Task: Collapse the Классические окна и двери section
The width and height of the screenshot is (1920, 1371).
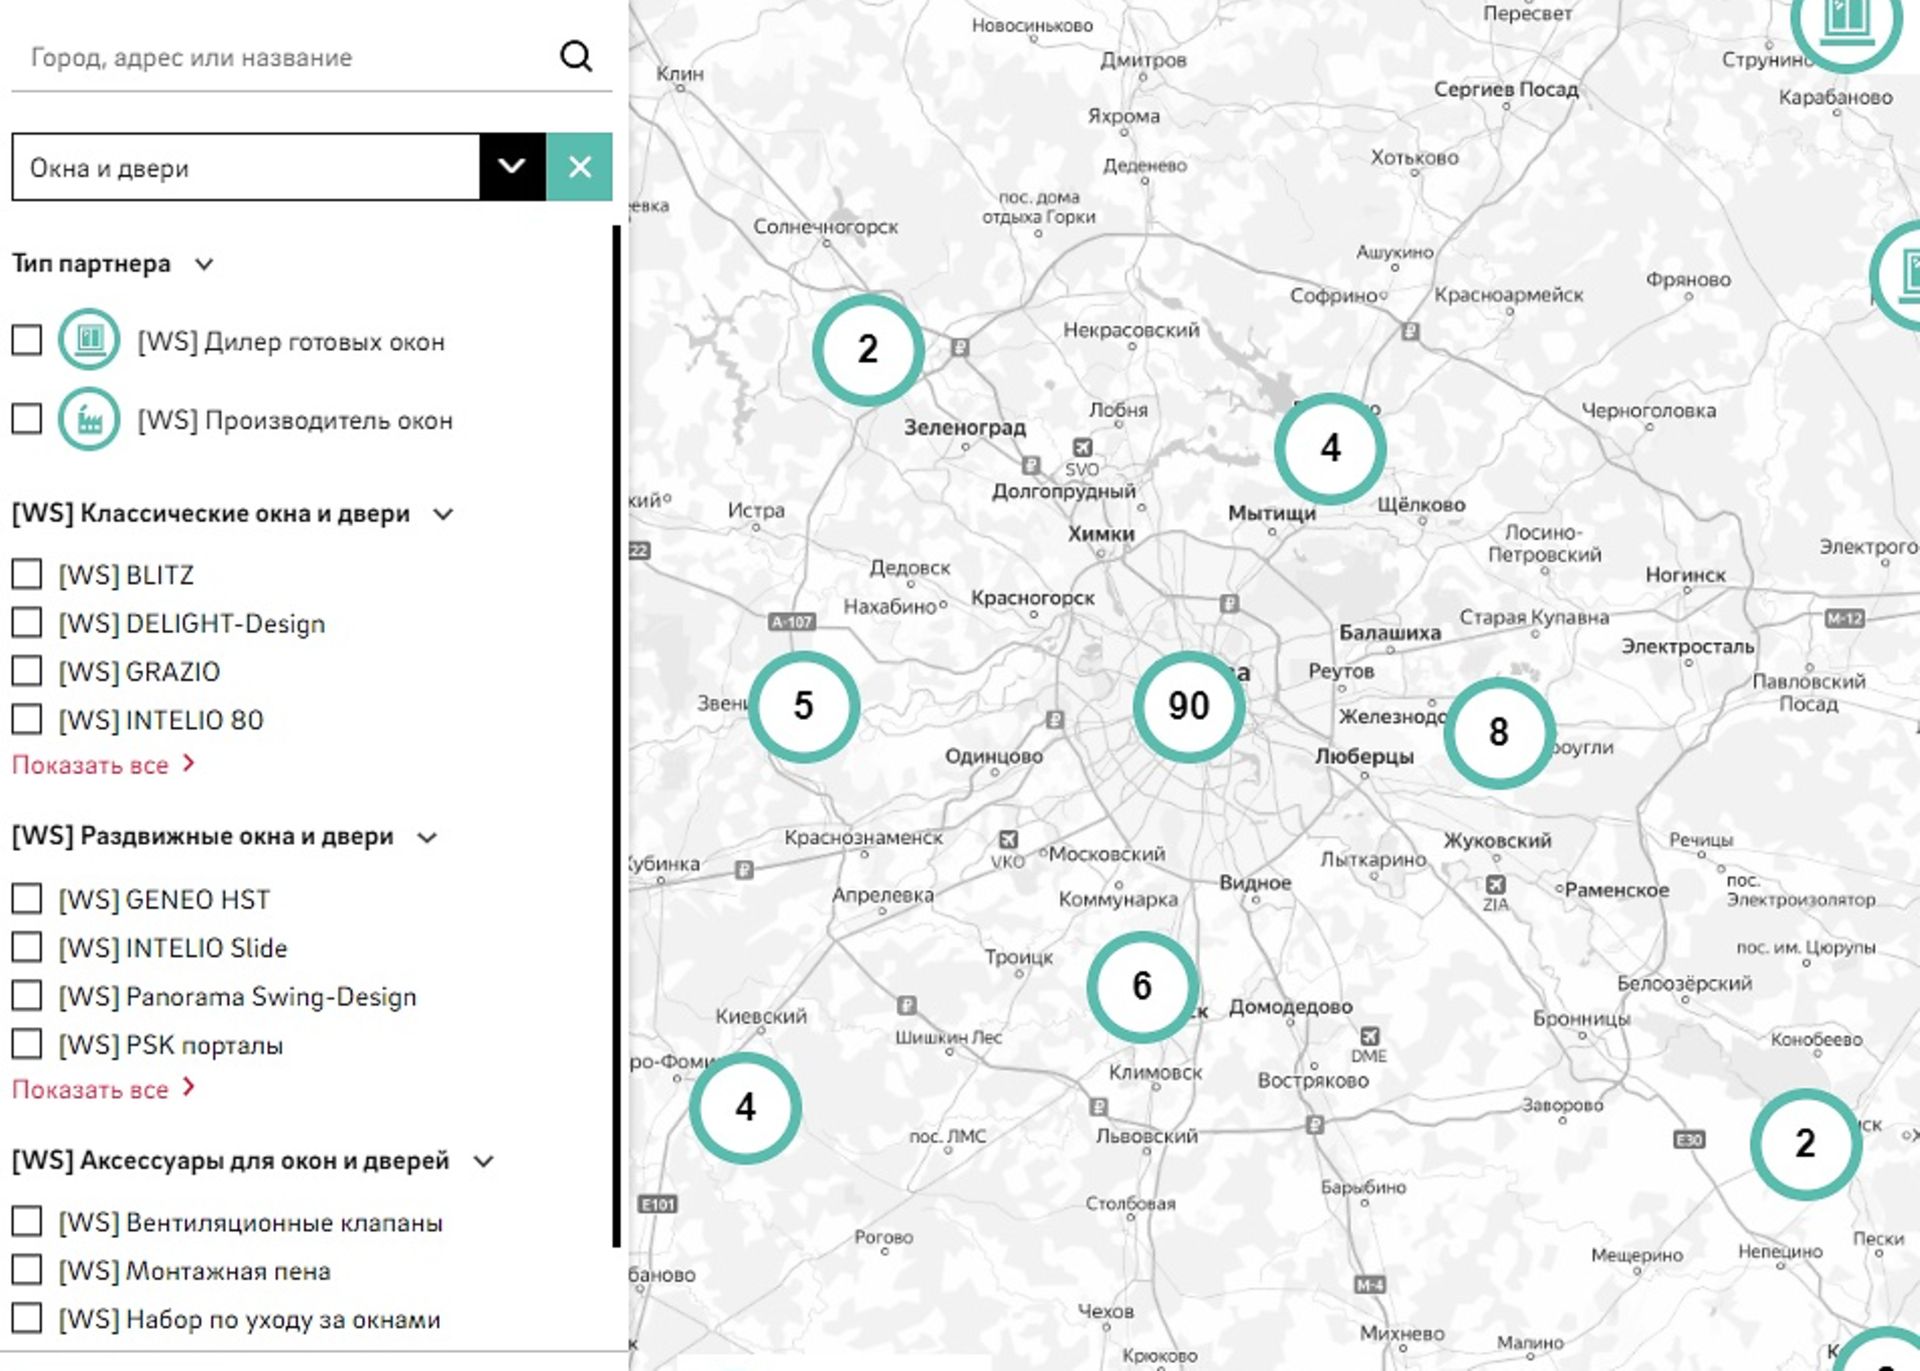Action: (443, 514)
